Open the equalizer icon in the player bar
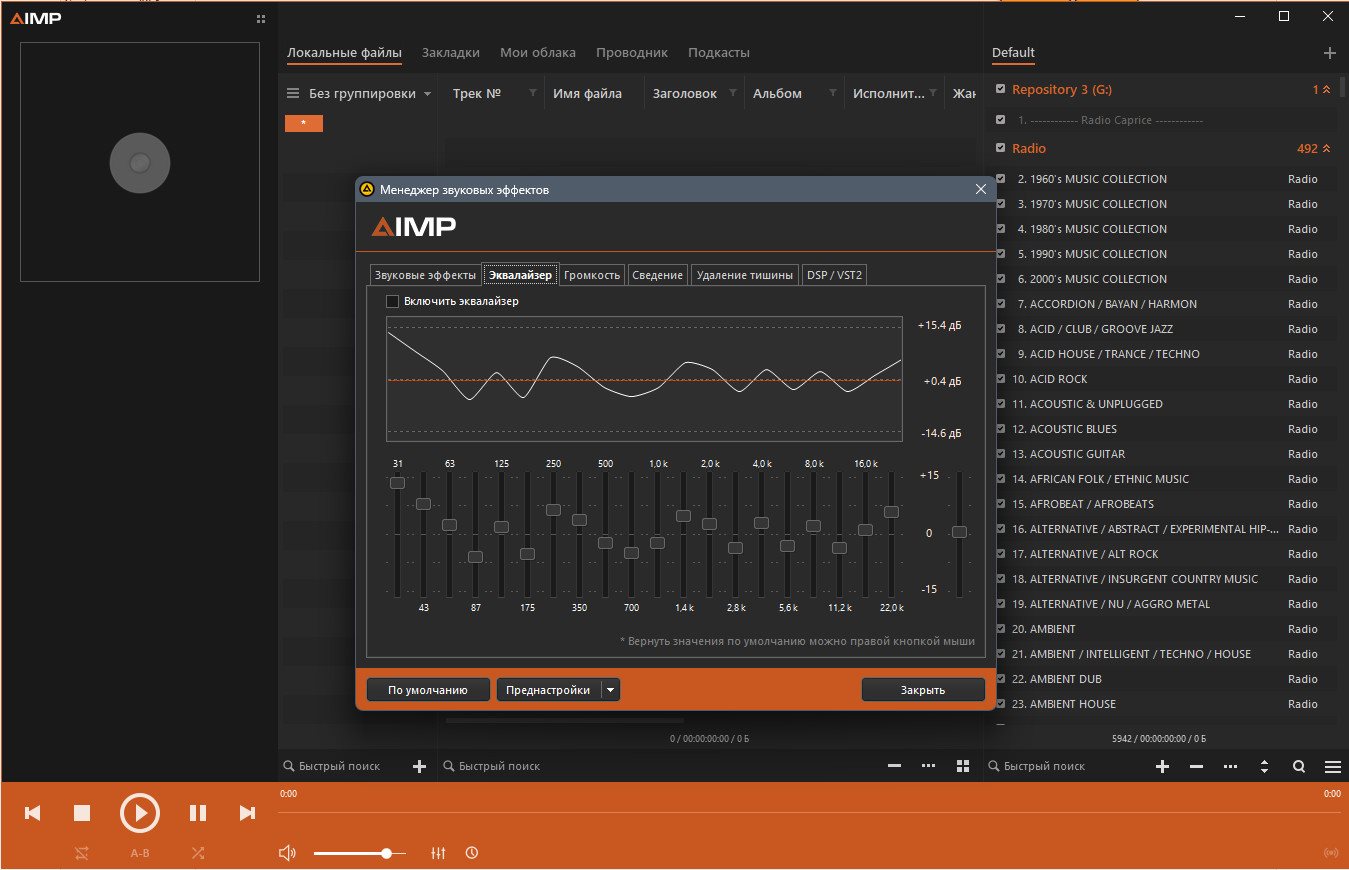The image size is (1349, 870). [438, 853]
